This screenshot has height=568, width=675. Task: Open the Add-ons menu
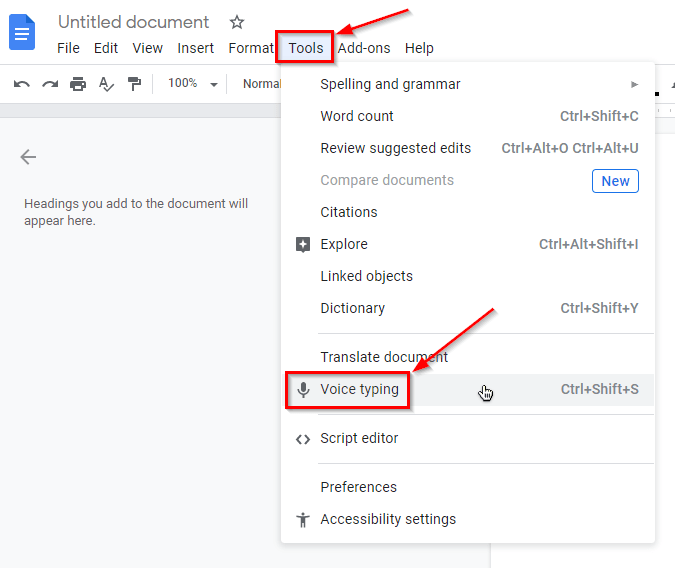[x=364, y=48]
